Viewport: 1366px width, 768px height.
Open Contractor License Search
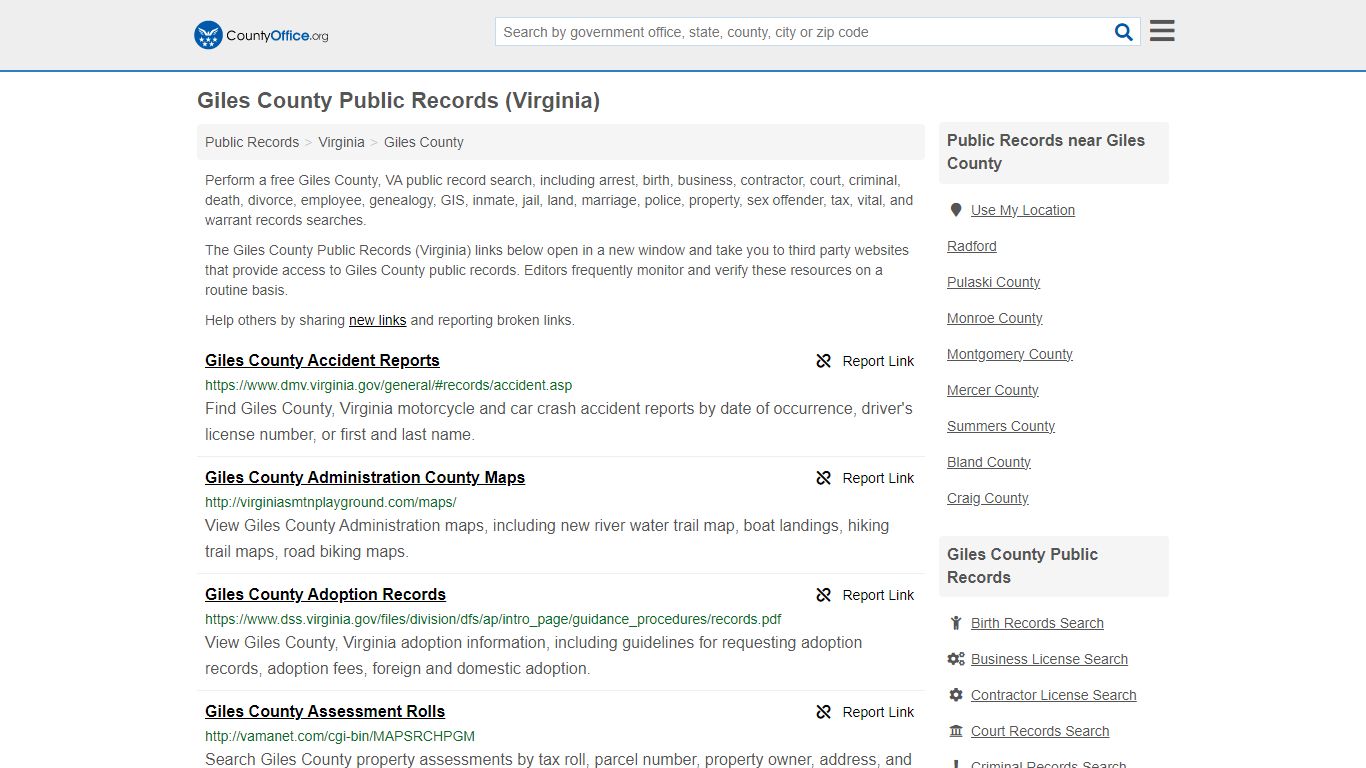tap(1054, 695)
